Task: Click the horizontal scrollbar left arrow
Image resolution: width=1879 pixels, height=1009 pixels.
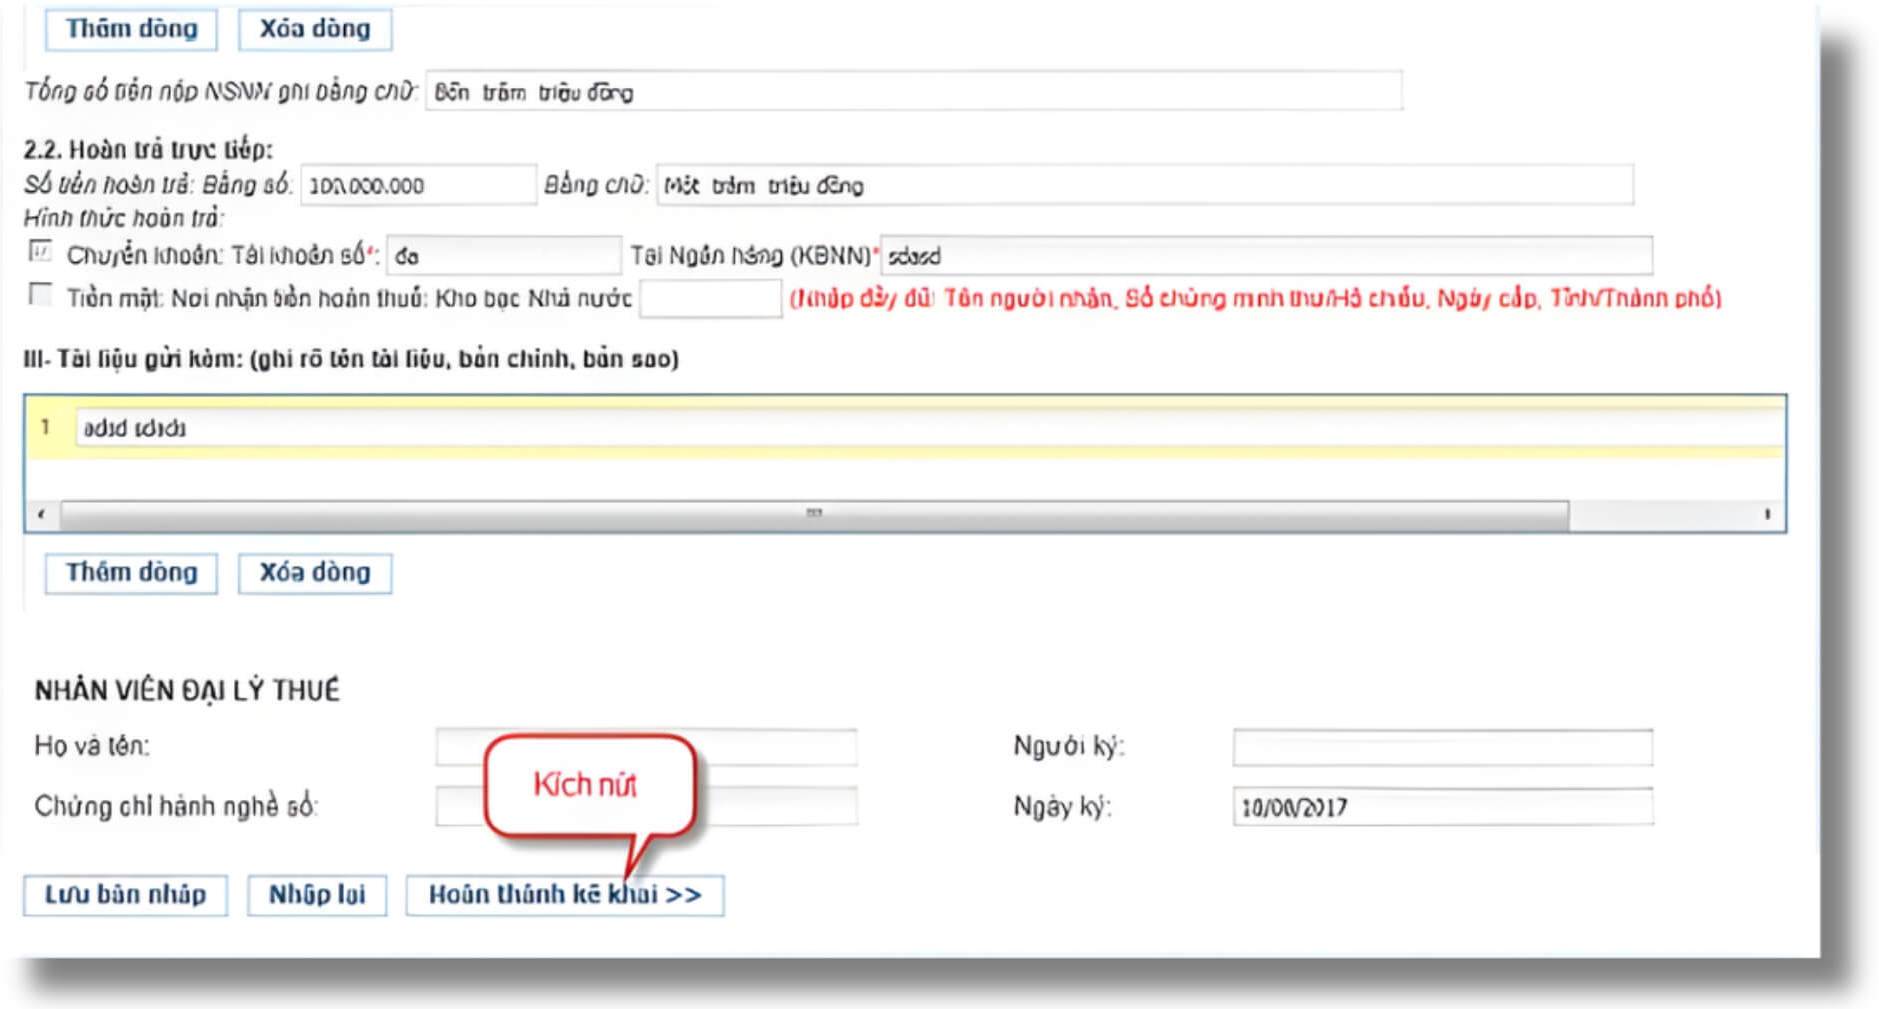Action: 41,514
